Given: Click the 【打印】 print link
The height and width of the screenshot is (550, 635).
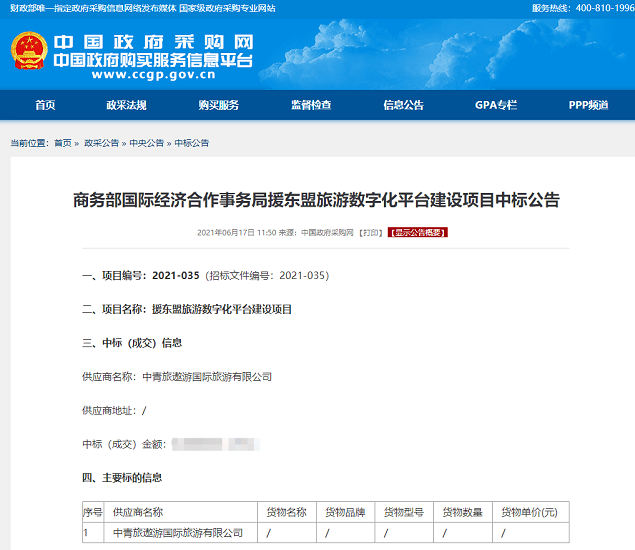Looking at the screenshot, I should (372, 232).
